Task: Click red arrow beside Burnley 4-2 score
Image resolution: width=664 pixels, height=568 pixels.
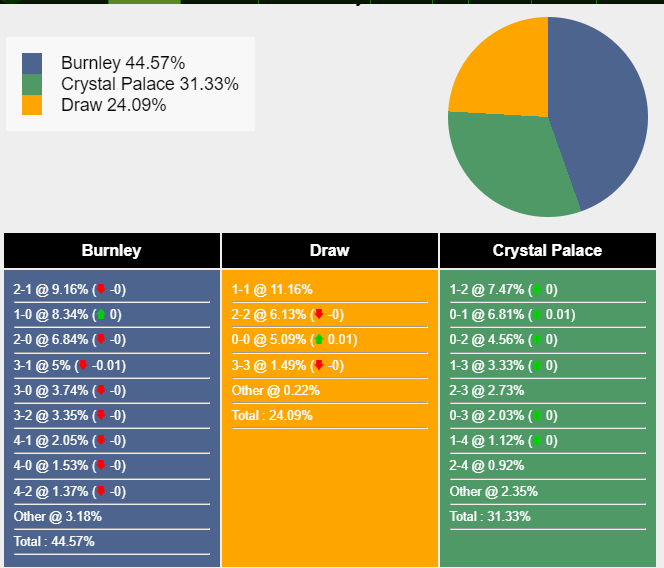Action: click(x=101, y=491)
